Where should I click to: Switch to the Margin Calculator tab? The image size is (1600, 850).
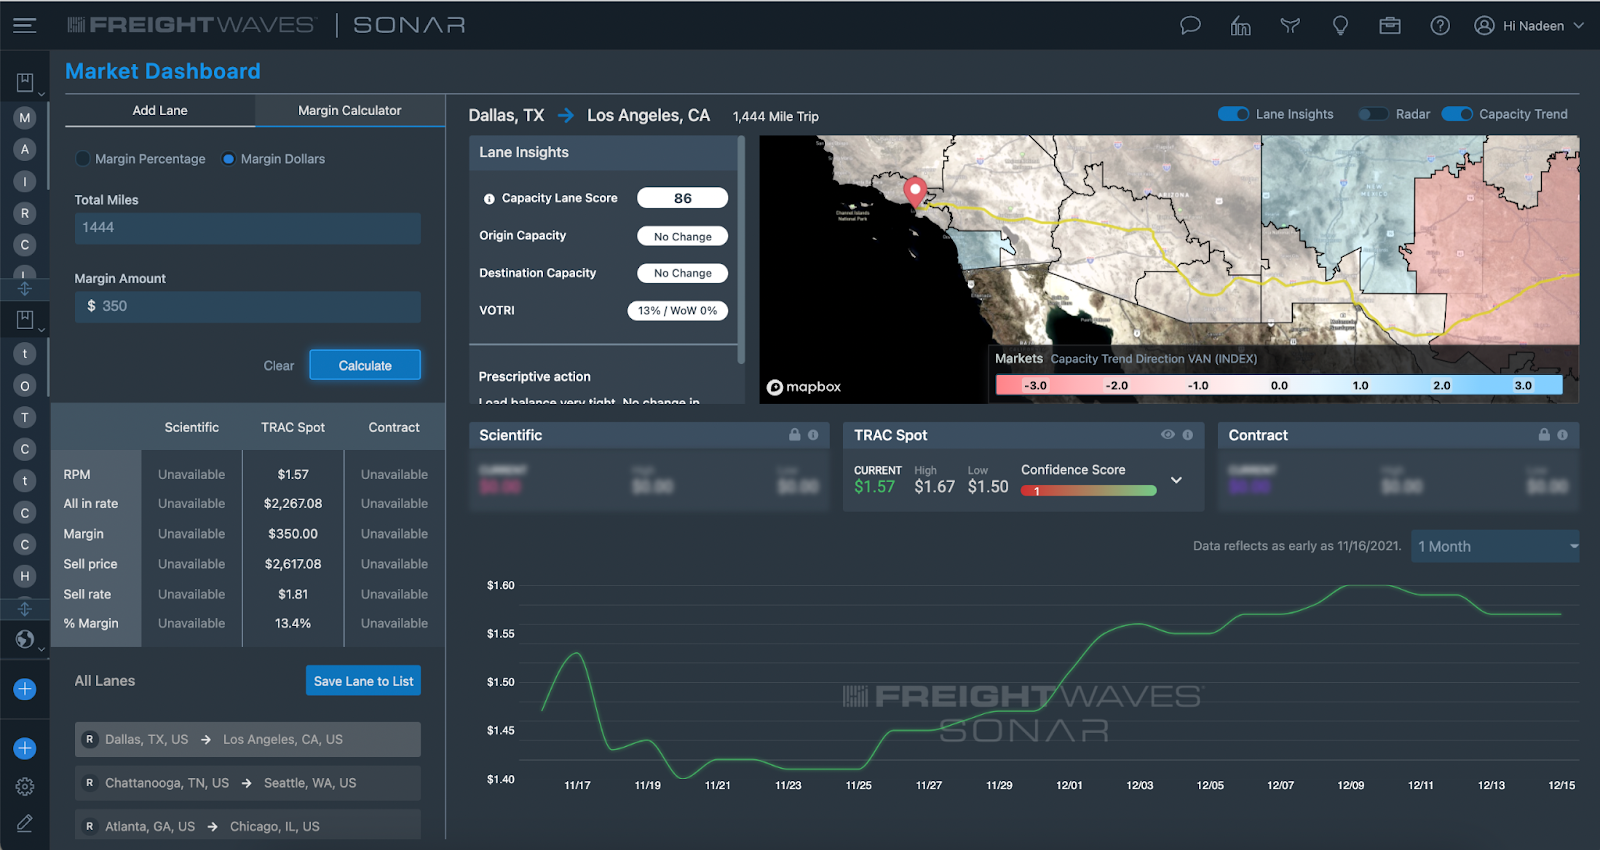(x=349, y=111)
